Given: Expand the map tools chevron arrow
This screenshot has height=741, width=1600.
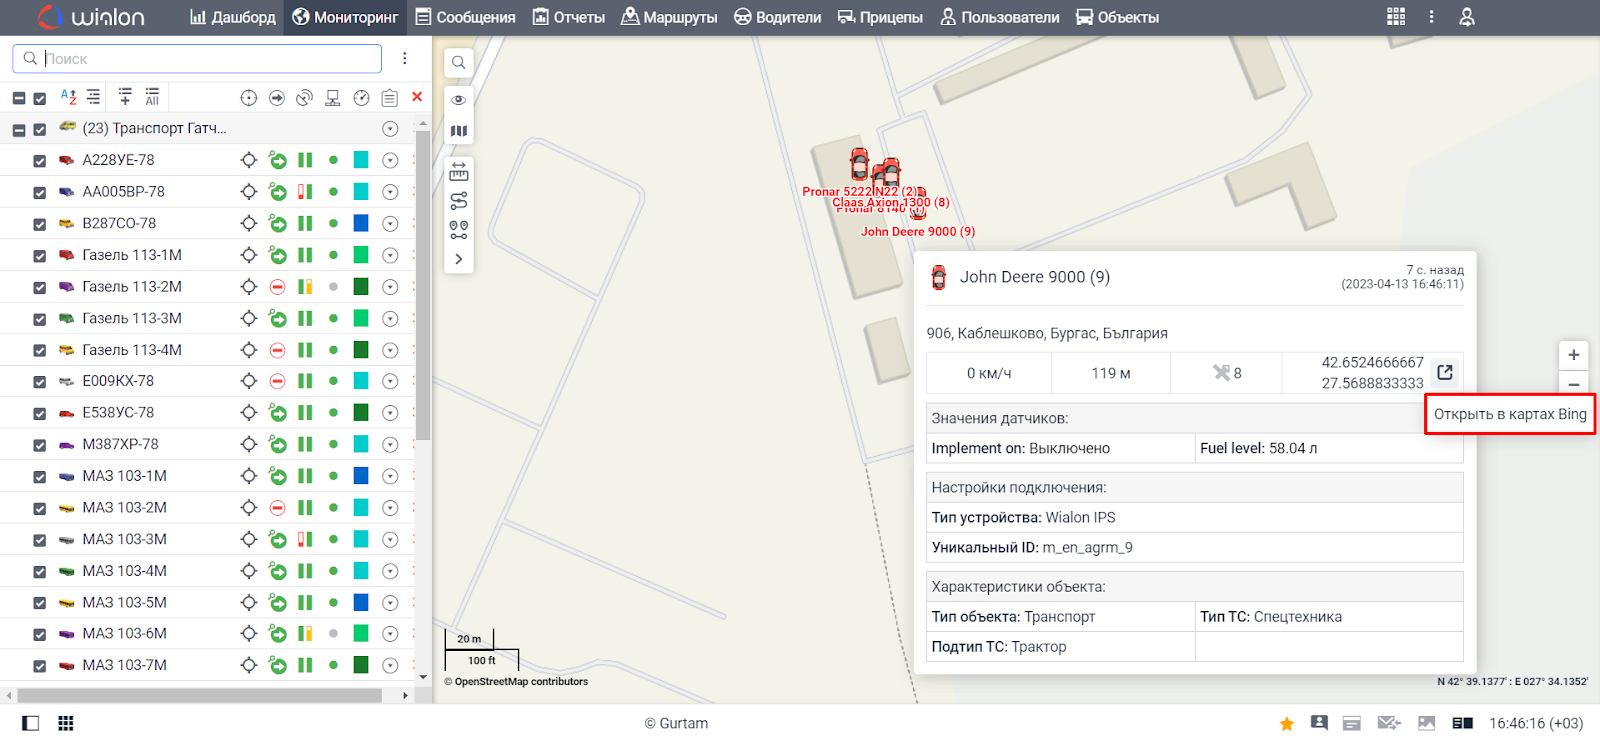Looking at the screenshot, I should pyautogui.click(x=458, y=259).
